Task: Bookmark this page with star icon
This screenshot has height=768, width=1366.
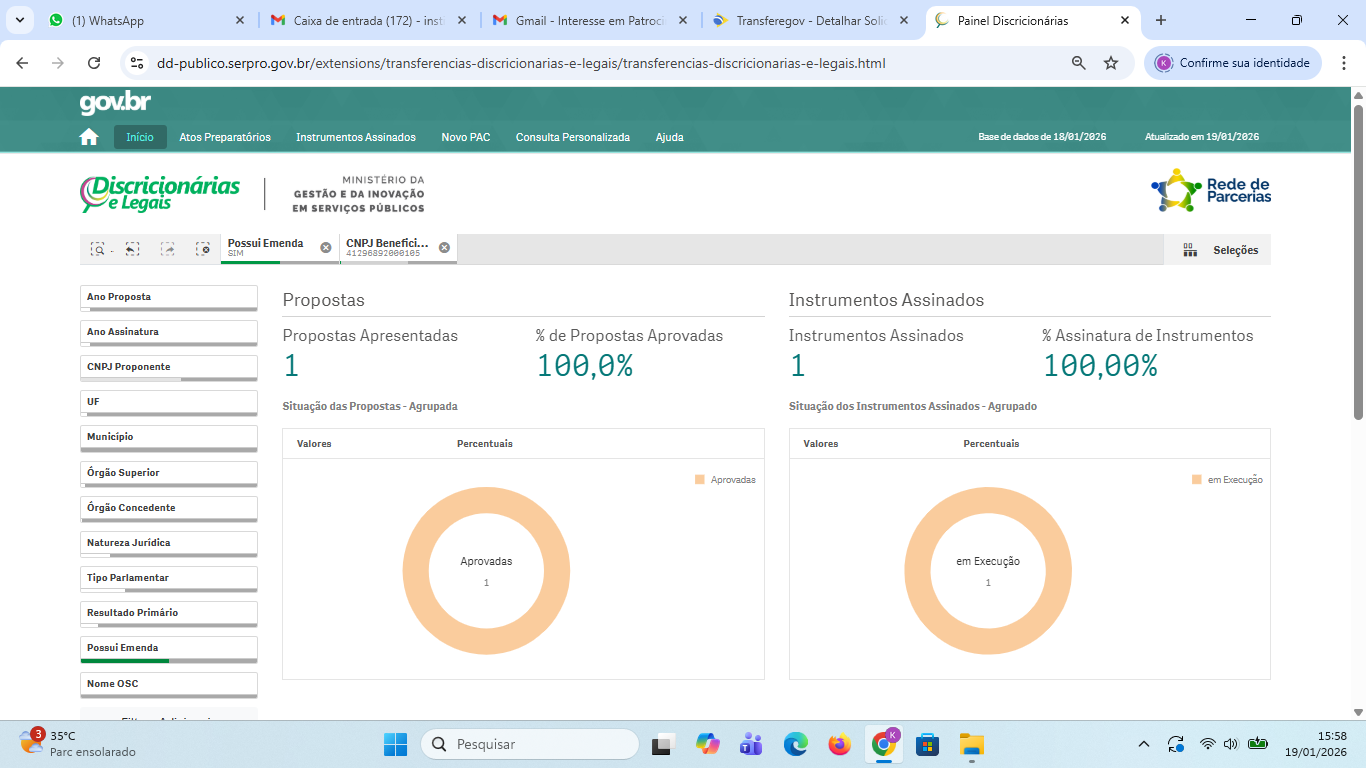Action: point(1111,63)
